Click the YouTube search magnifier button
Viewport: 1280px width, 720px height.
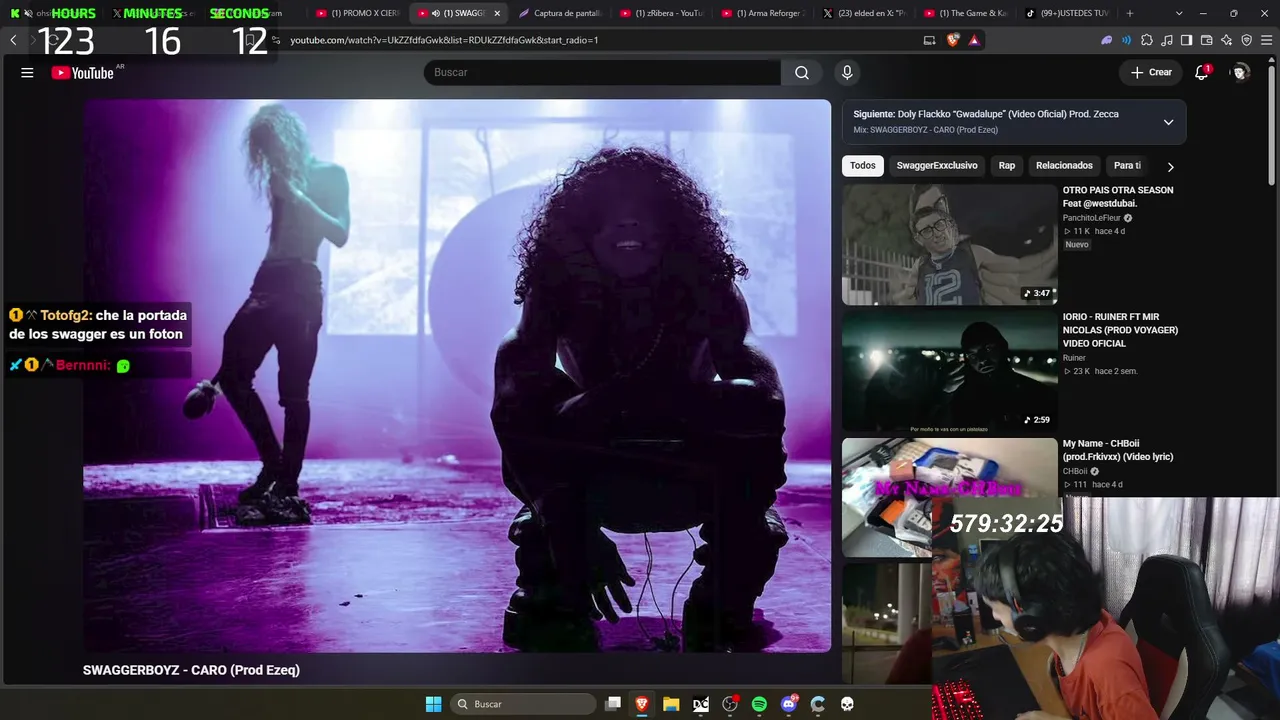(x=802, y=72)
